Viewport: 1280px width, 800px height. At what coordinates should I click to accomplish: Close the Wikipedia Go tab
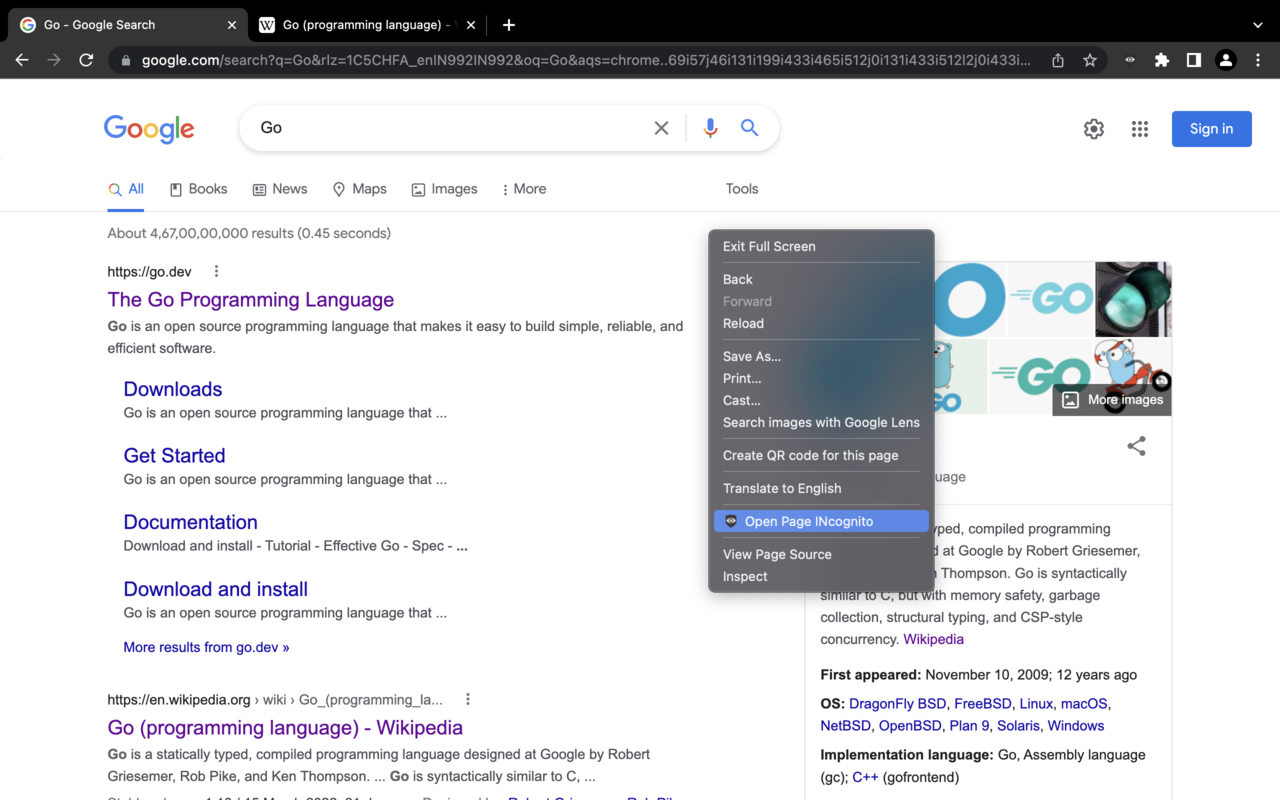pos(471,25)
